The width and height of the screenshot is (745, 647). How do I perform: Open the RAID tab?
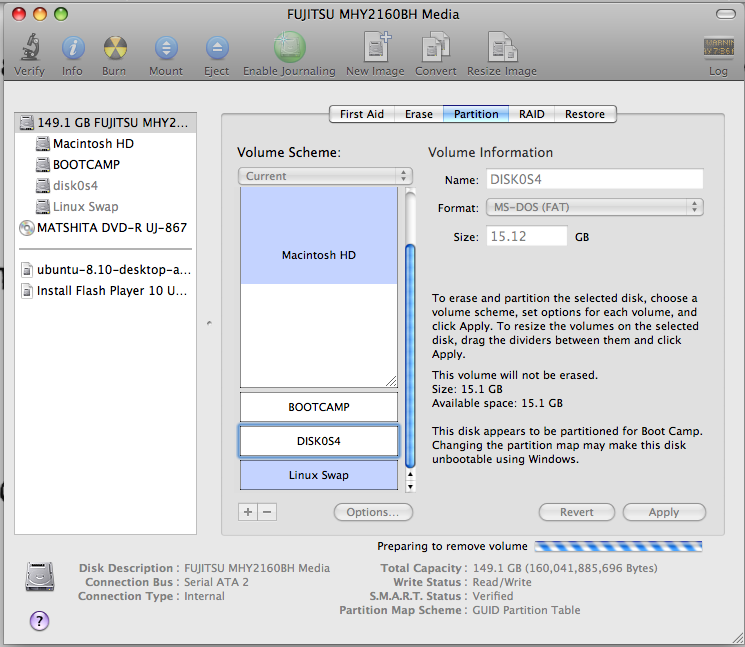pyautogui.click(x=532, y=114)
